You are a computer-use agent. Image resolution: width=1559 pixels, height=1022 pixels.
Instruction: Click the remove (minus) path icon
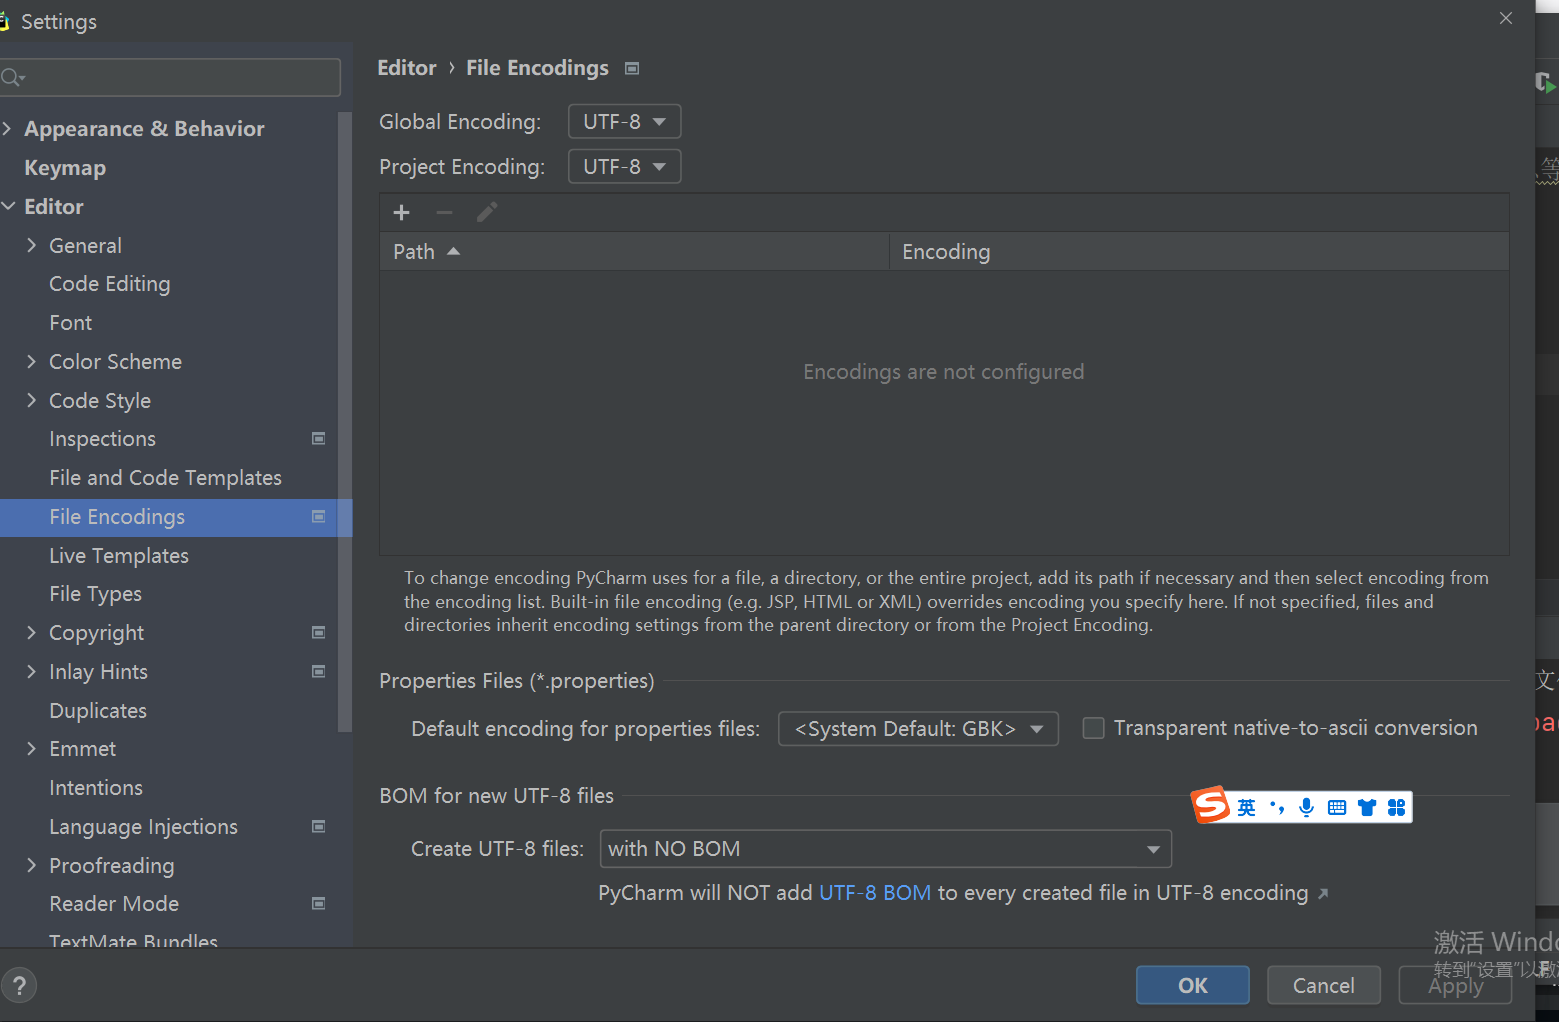click(444, 212)
